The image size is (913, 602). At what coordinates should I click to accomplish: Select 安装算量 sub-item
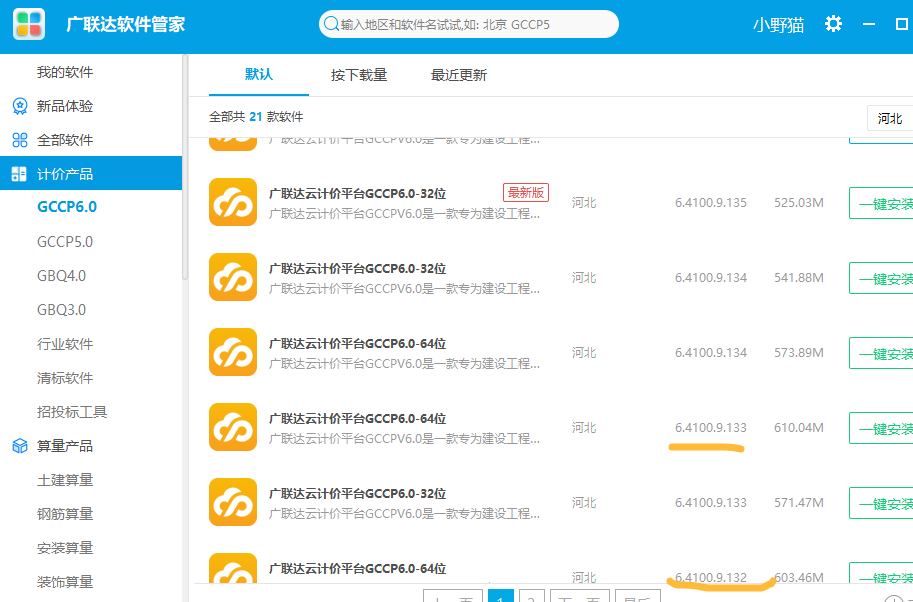click(x=65, y=548)
